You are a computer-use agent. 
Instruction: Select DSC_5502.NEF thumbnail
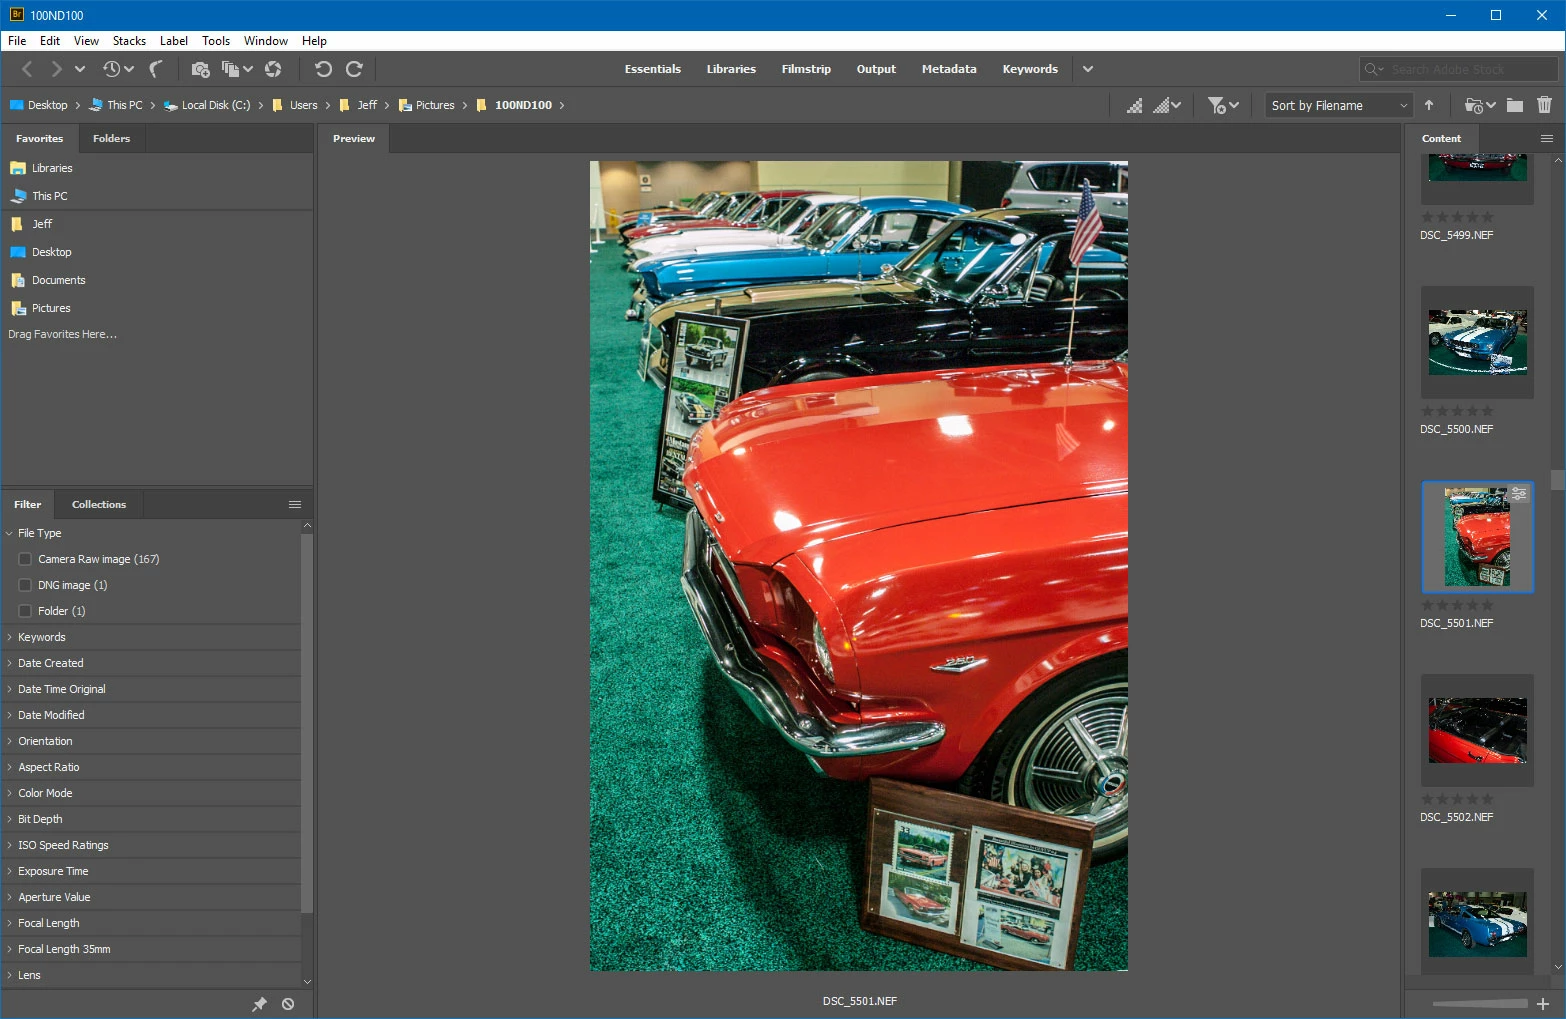pyautogui.click(x=1477, y=730)
